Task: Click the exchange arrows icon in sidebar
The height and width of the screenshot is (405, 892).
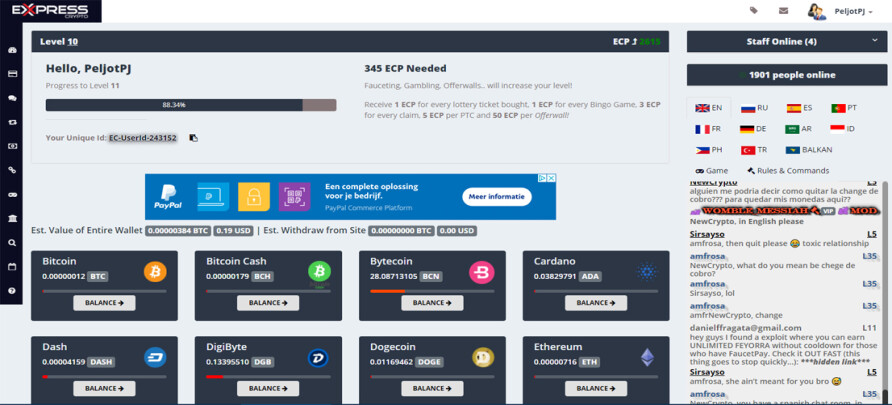Action: (x=12, y=122)
